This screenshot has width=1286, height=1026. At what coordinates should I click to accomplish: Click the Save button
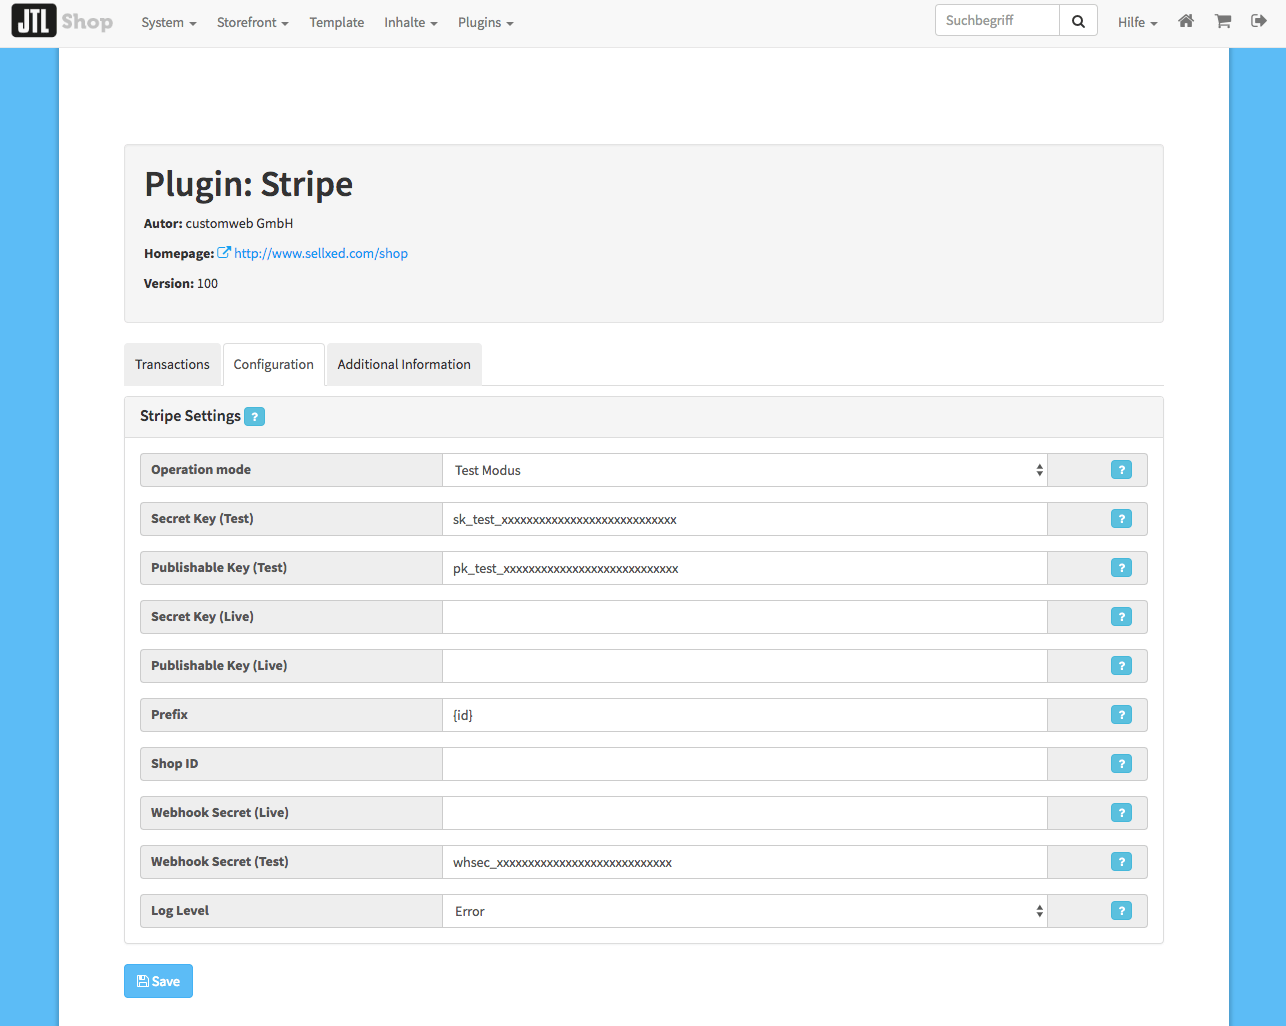[158, 981]
